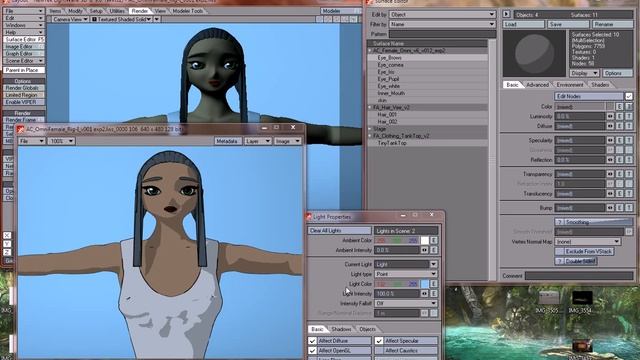Toggle the Double Sided checkbox
This screenshot has width=640, height=360.
pos(559,261)
